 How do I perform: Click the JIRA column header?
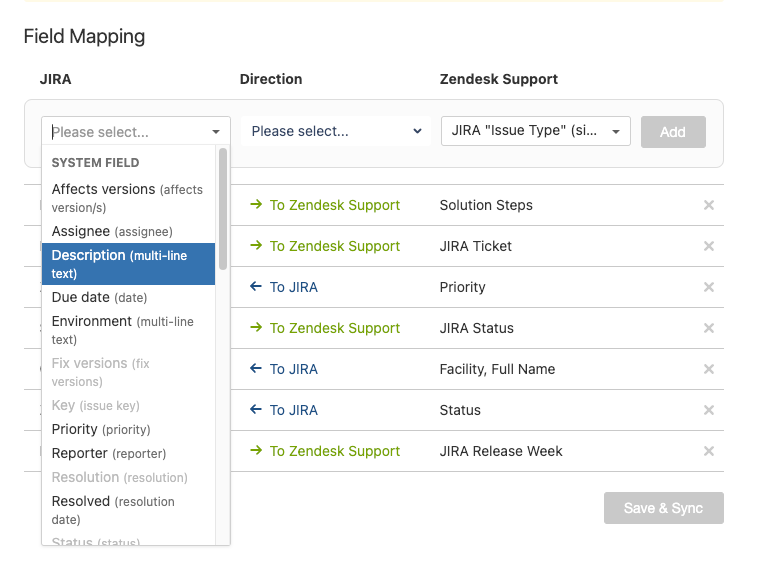[x=55, y=79]
